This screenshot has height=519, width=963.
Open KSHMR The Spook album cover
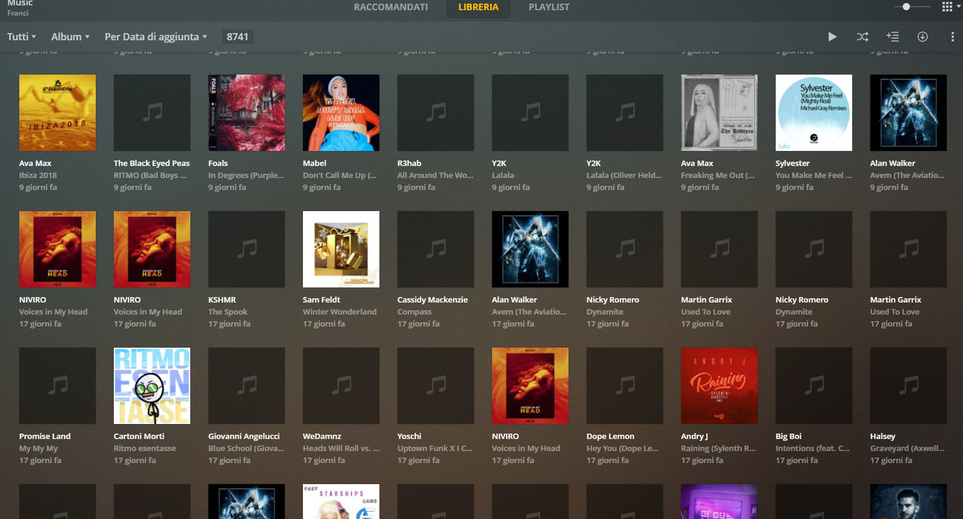pos(246,249)
